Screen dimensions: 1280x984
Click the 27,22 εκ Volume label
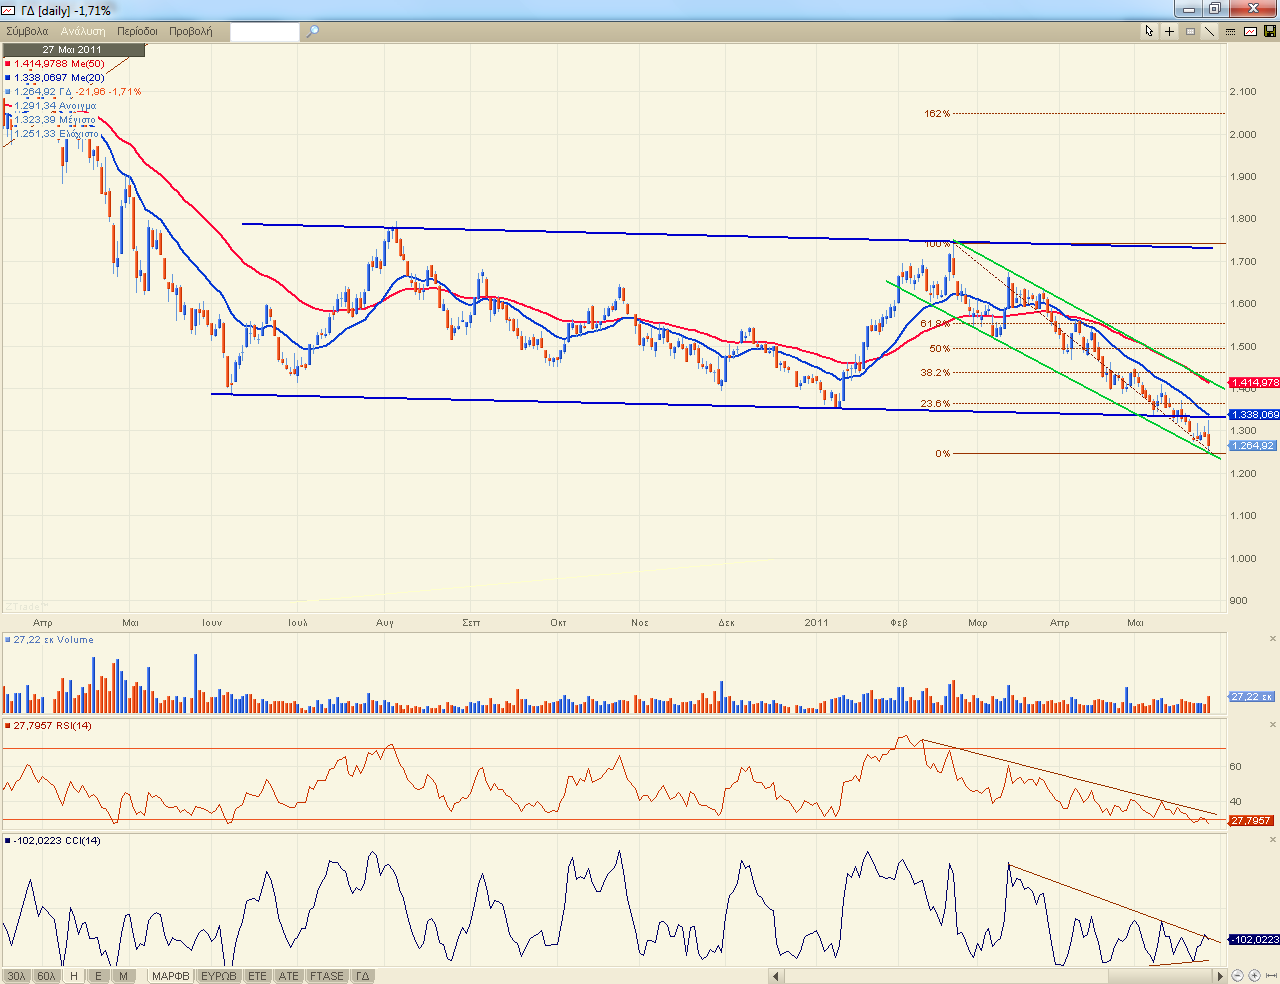coord(50,640)
